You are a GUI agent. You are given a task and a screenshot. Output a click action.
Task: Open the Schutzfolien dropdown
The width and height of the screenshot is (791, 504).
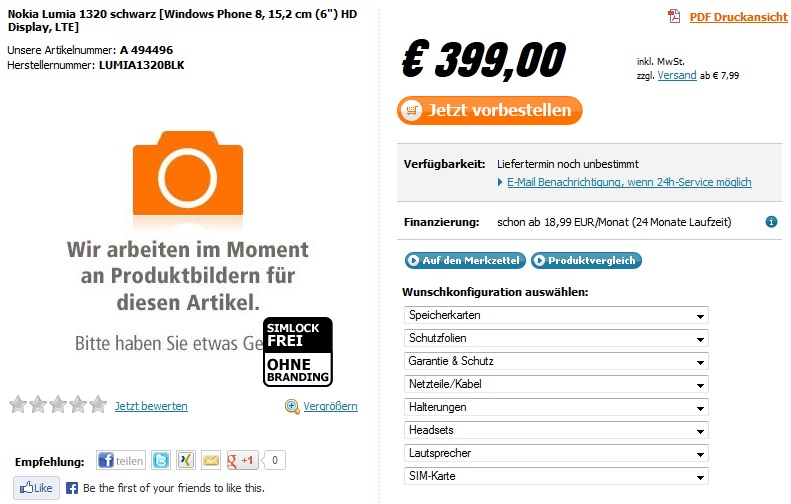coord(556,338)
